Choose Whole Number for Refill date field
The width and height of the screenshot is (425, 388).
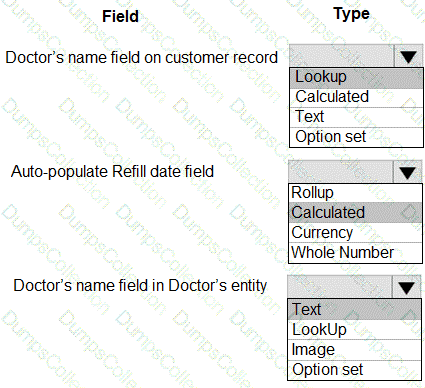(x=355, y=253)
